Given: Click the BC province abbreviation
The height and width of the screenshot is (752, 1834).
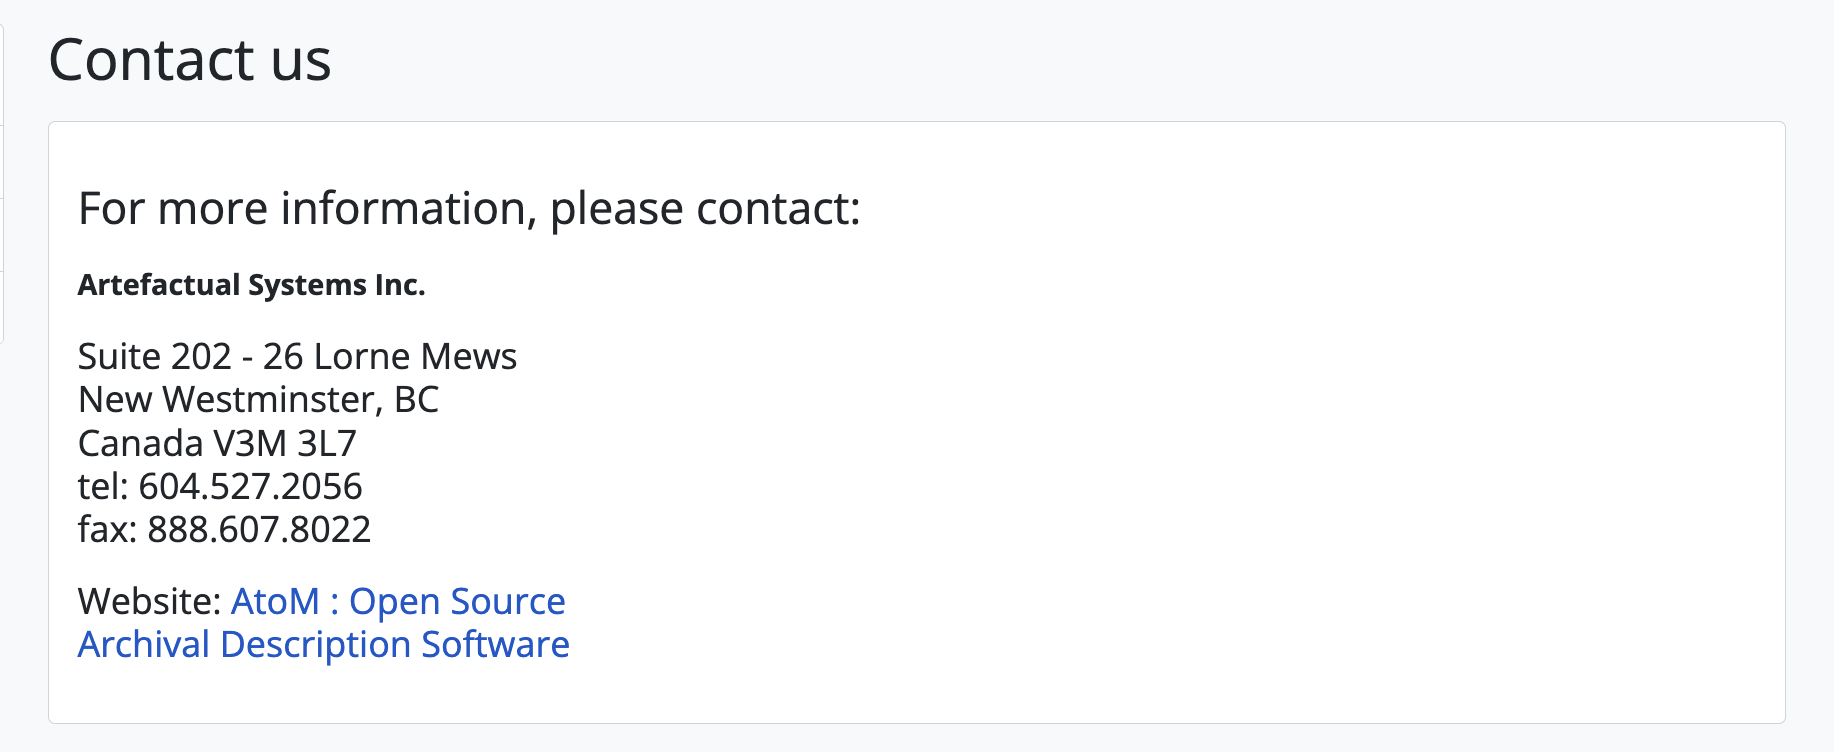Looking at the screenshot, I should (417, 400).
